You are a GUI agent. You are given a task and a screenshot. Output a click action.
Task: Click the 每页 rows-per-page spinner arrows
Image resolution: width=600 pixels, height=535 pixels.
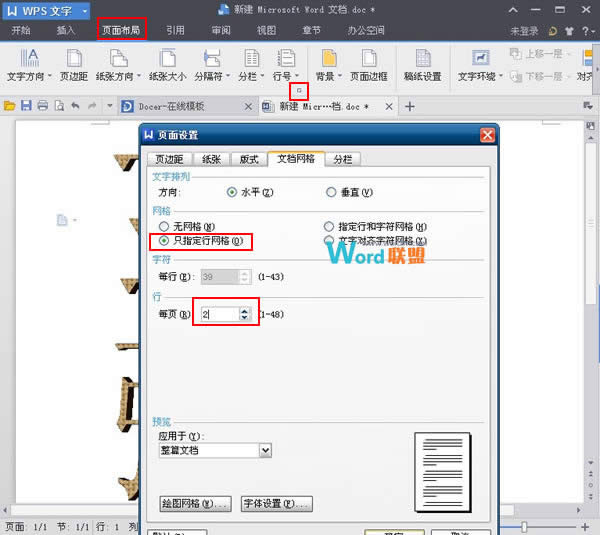[x=245, y=314]
